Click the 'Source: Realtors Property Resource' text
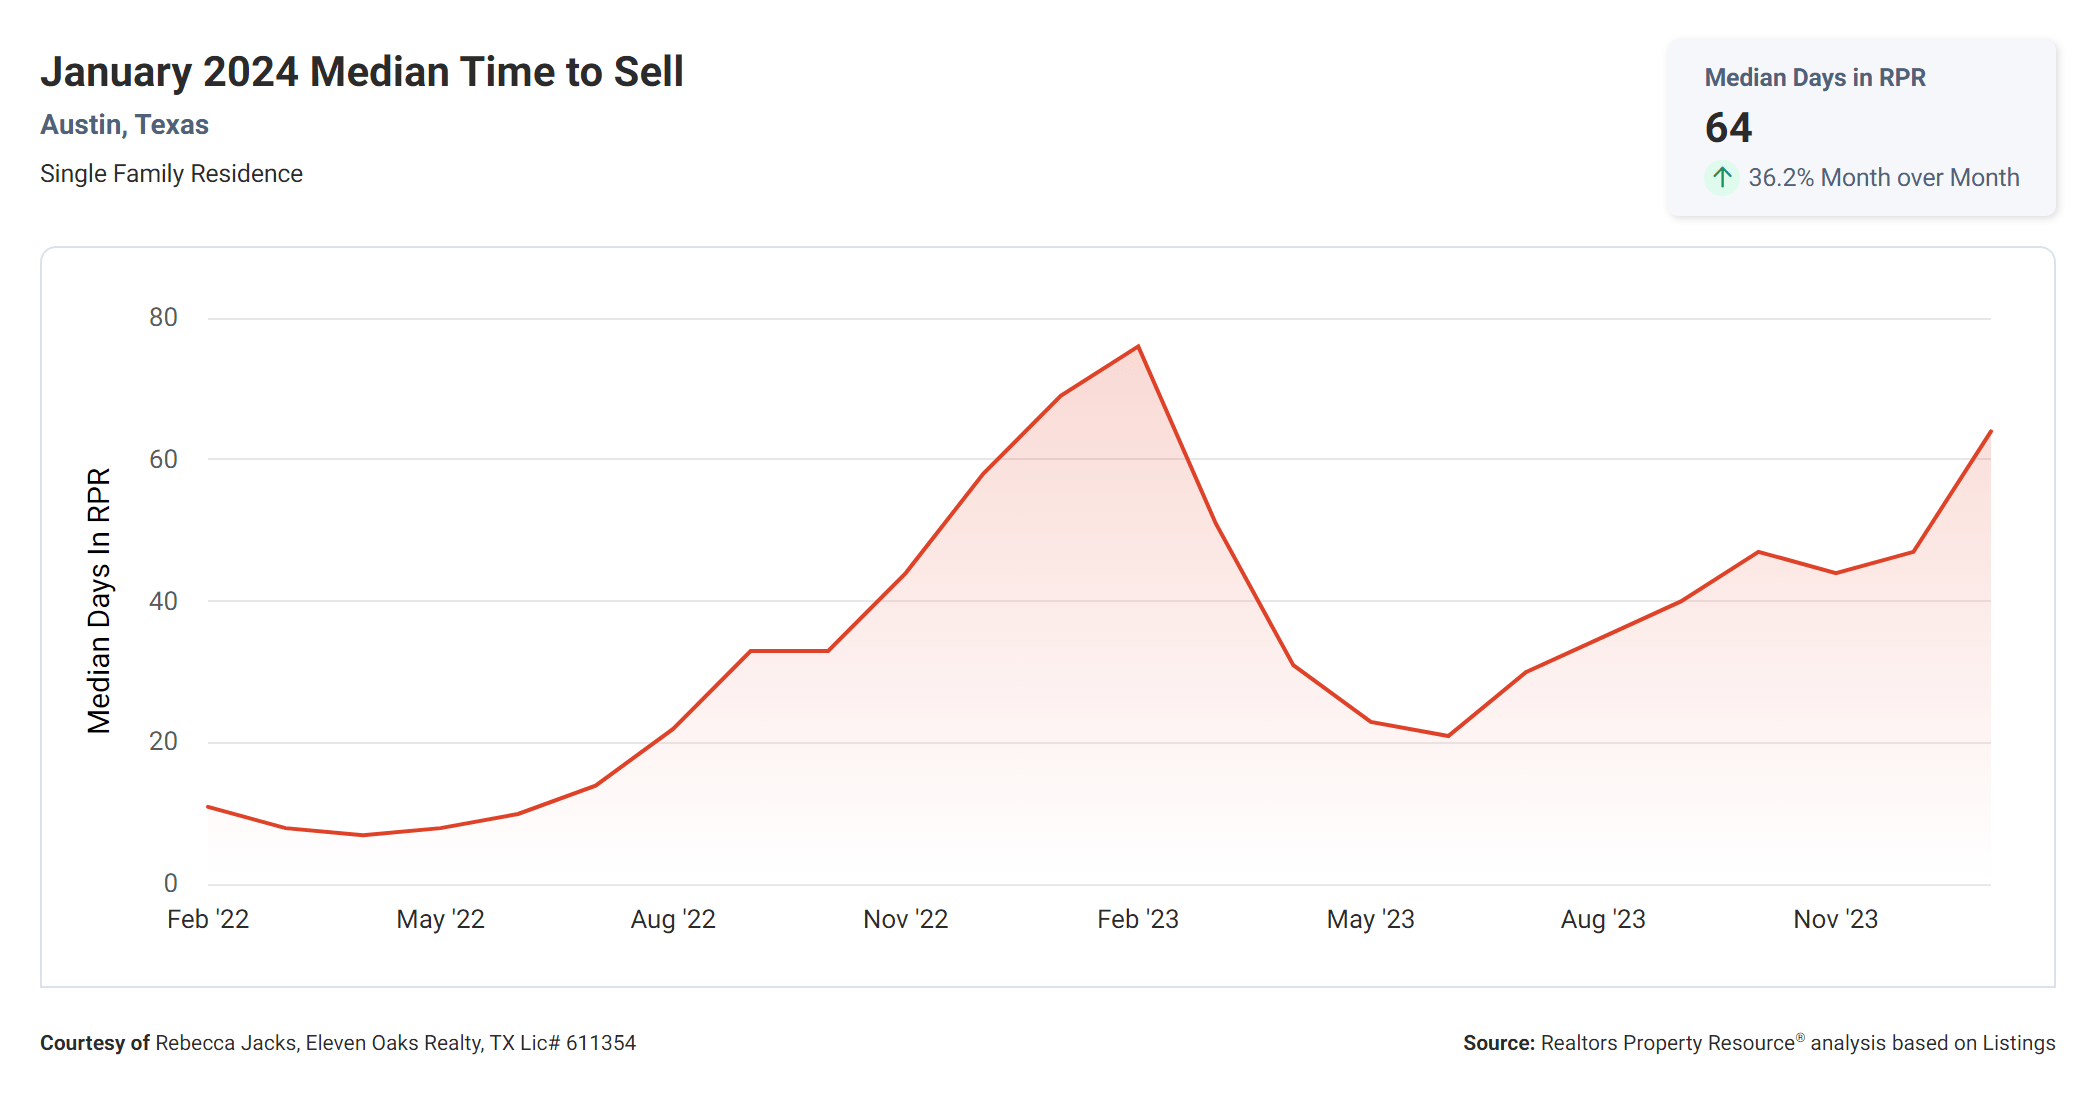This screenshot has width=2096, height=1100. [x=1758, y=1043]
